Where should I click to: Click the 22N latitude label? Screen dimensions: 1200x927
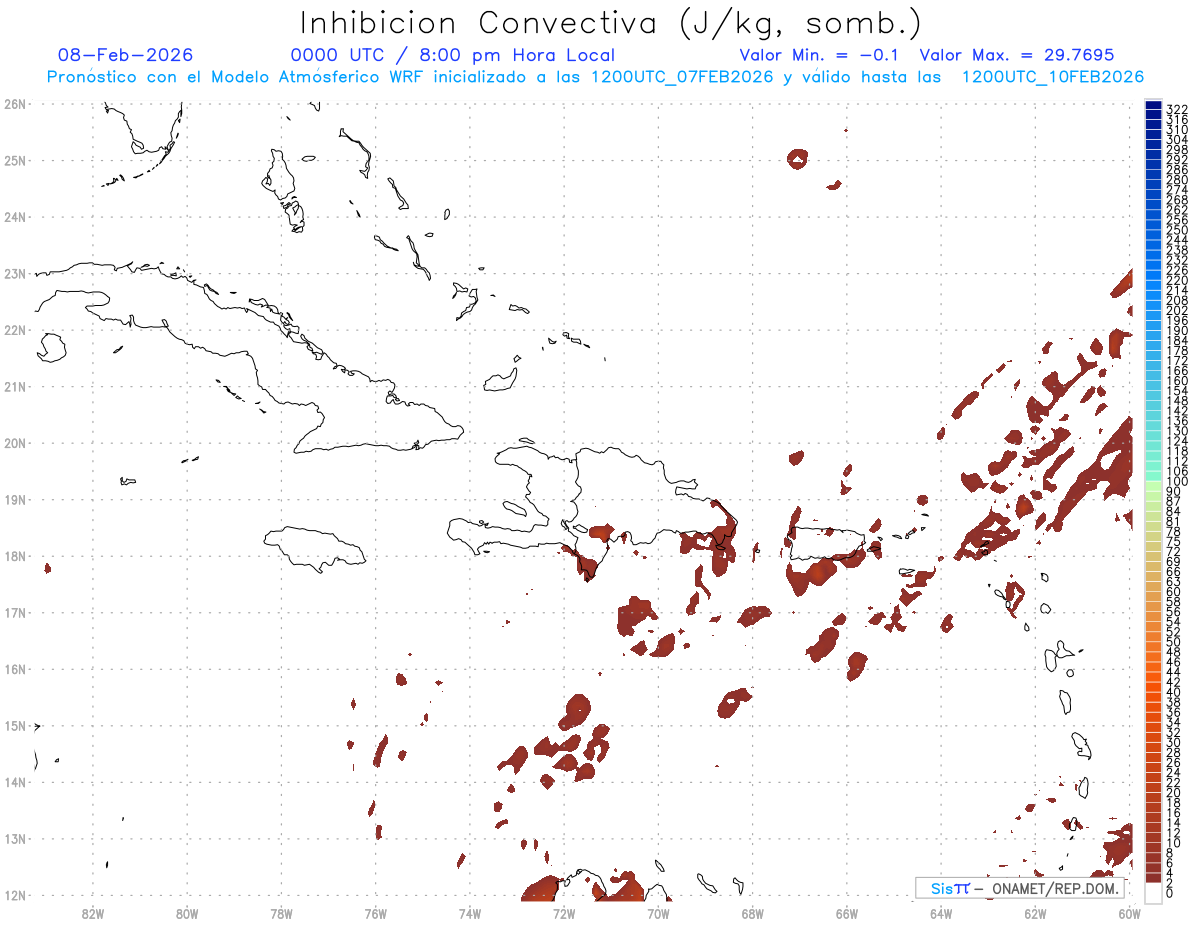coord(14,330)
